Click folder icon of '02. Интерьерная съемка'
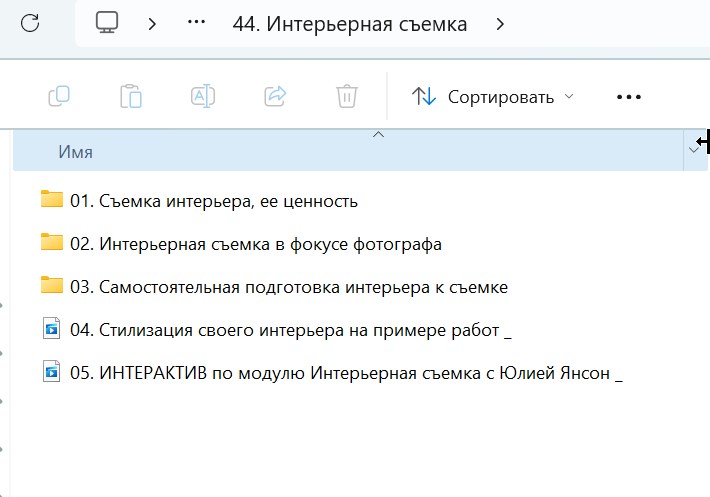 point(52,242)
